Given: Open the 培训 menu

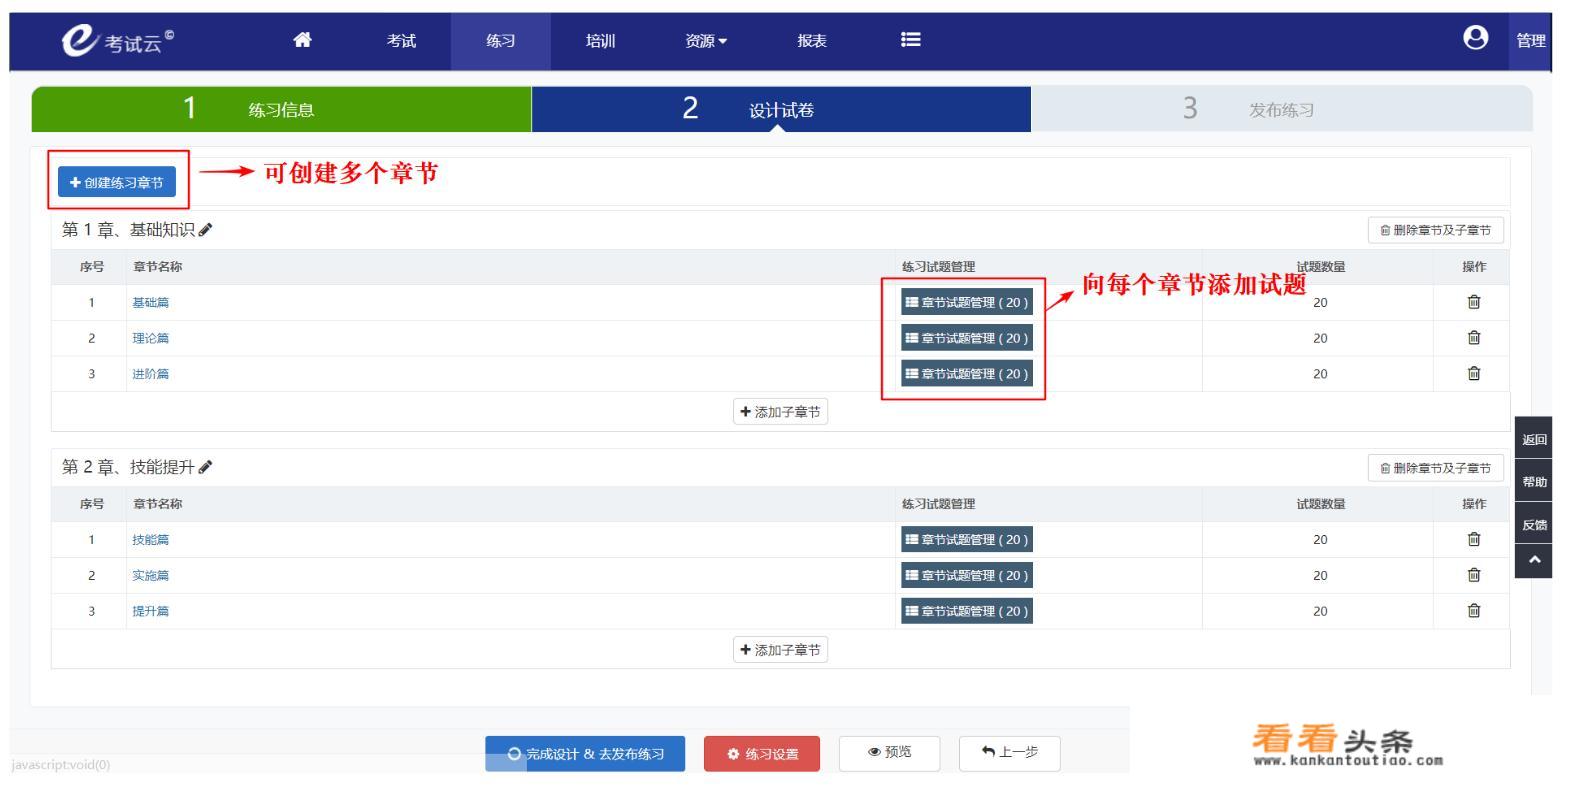Looking at the screenshot, I should coord(600,41).
